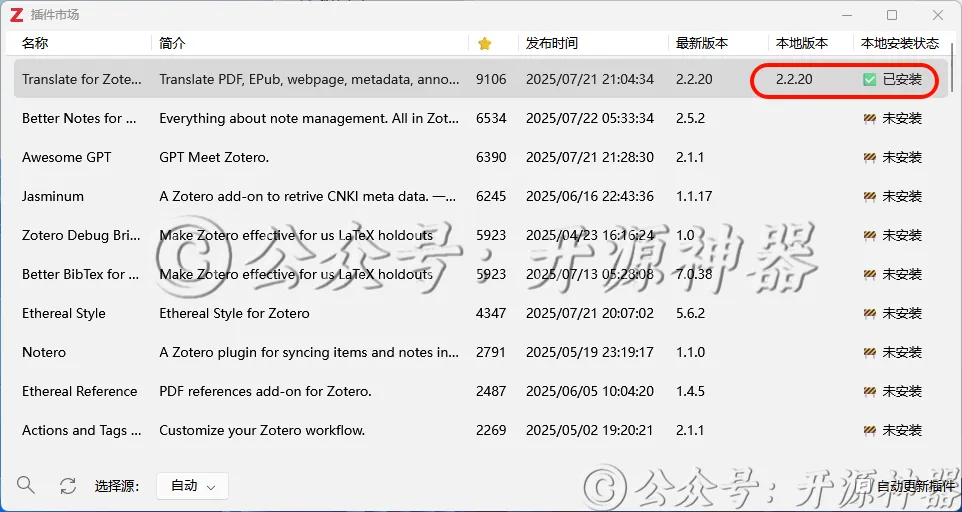This screenshot has width=962, height=512.
Task: Sort by the 本地安装状态 column header
Action: [x=900, y=44]
